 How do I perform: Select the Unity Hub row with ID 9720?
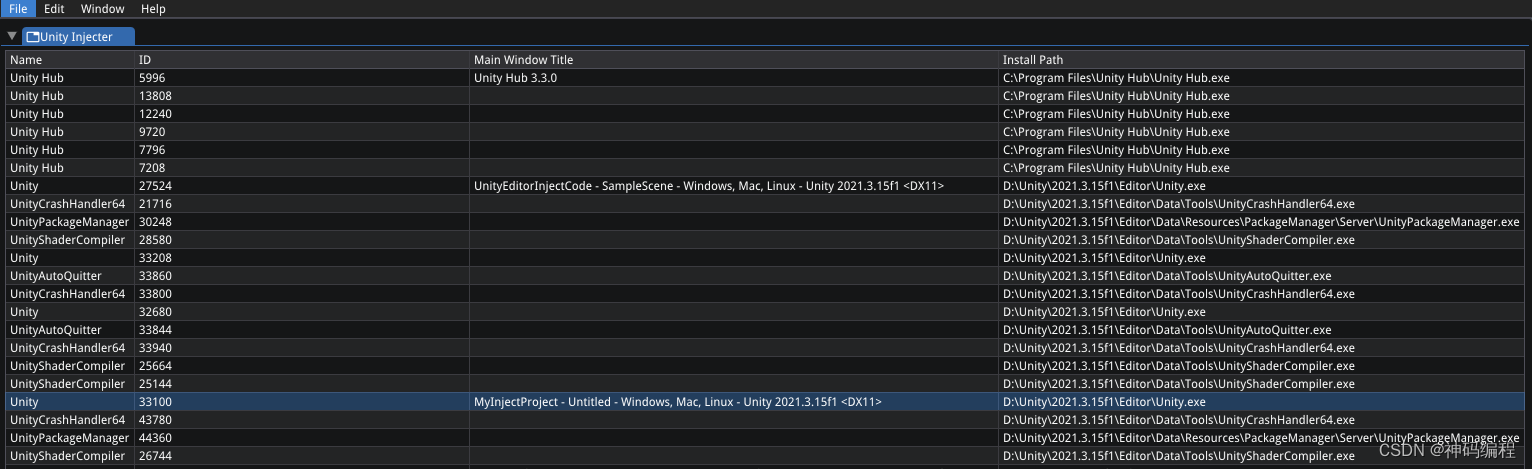point(765,132)
